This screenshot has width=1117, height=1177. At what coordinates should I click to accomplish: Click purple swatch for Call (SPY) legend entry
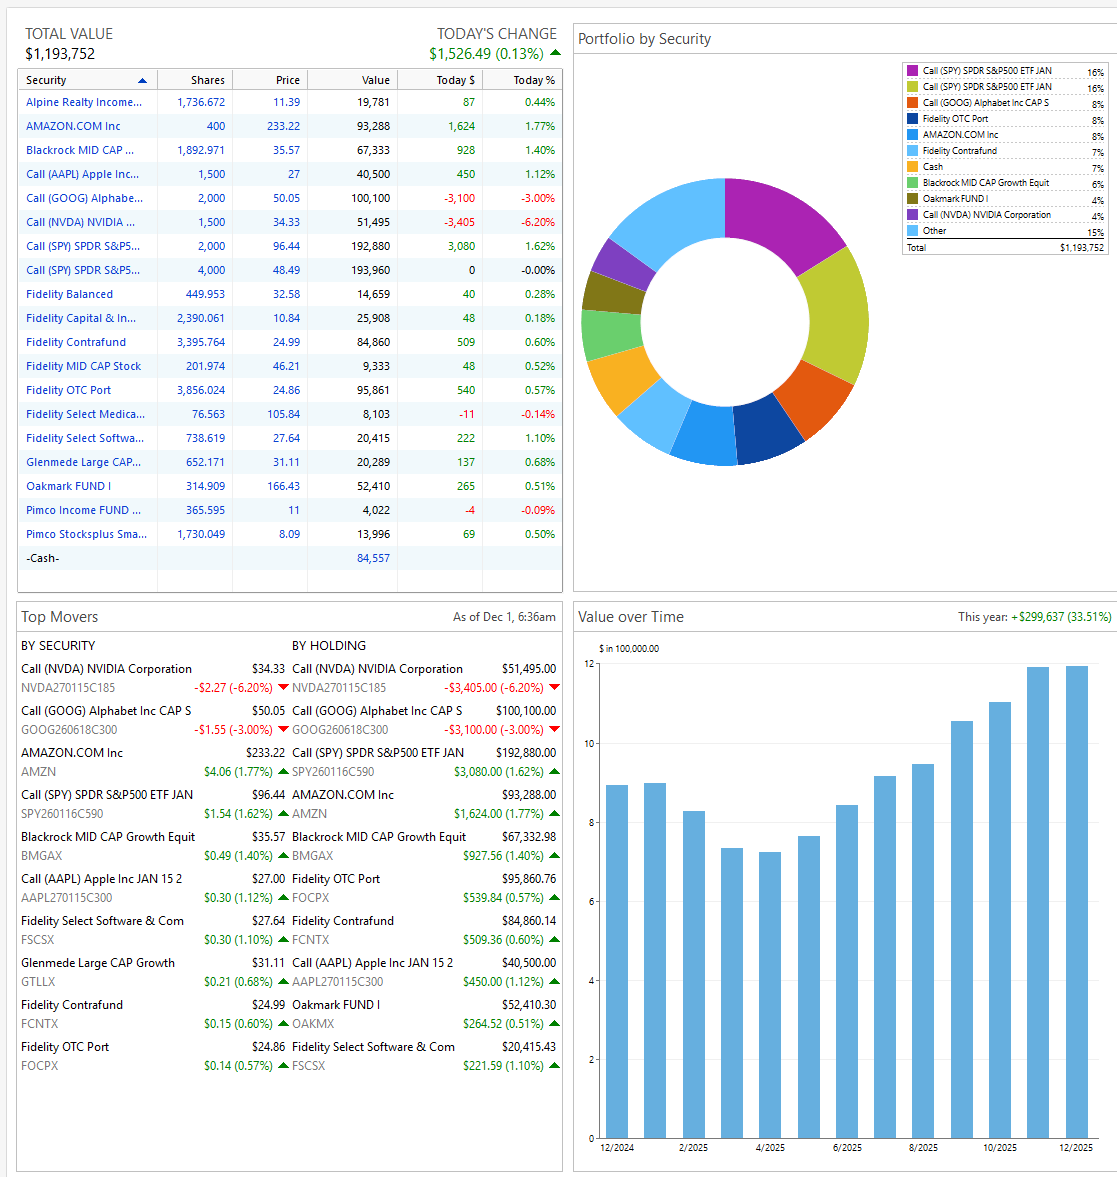912,71
